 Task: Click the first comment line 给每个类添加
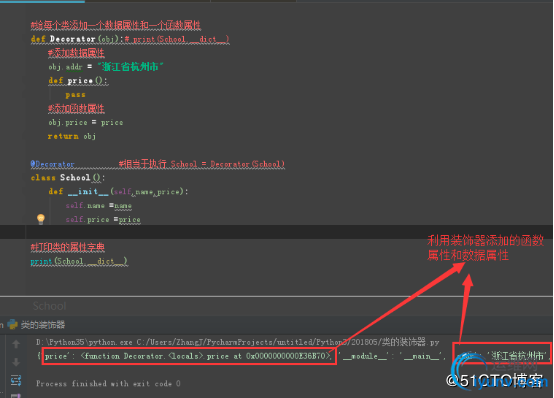tap(116, 25)
